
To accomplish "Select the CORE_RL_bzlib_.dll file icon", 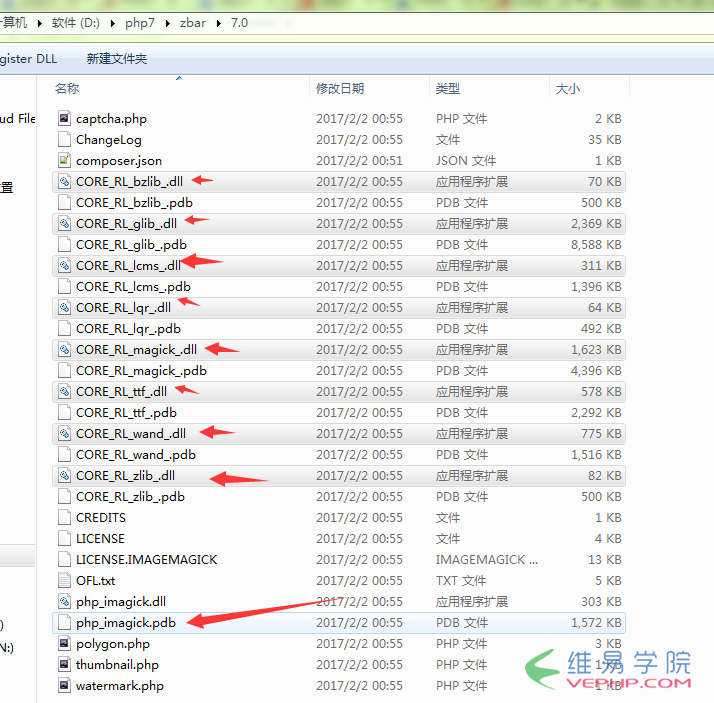I will [65, 182].
